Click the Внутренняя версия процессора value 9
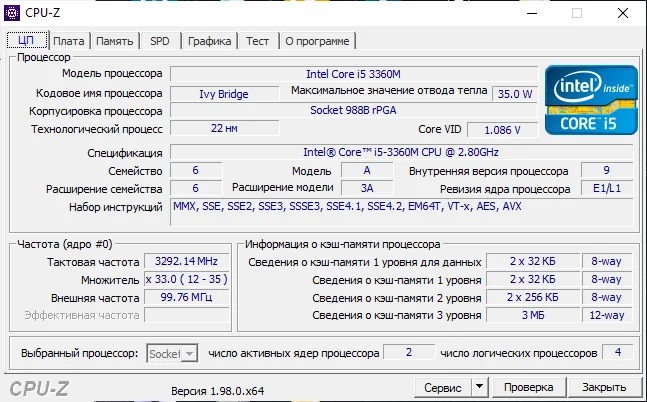647x402 pixels. click(x=607, y=170)
